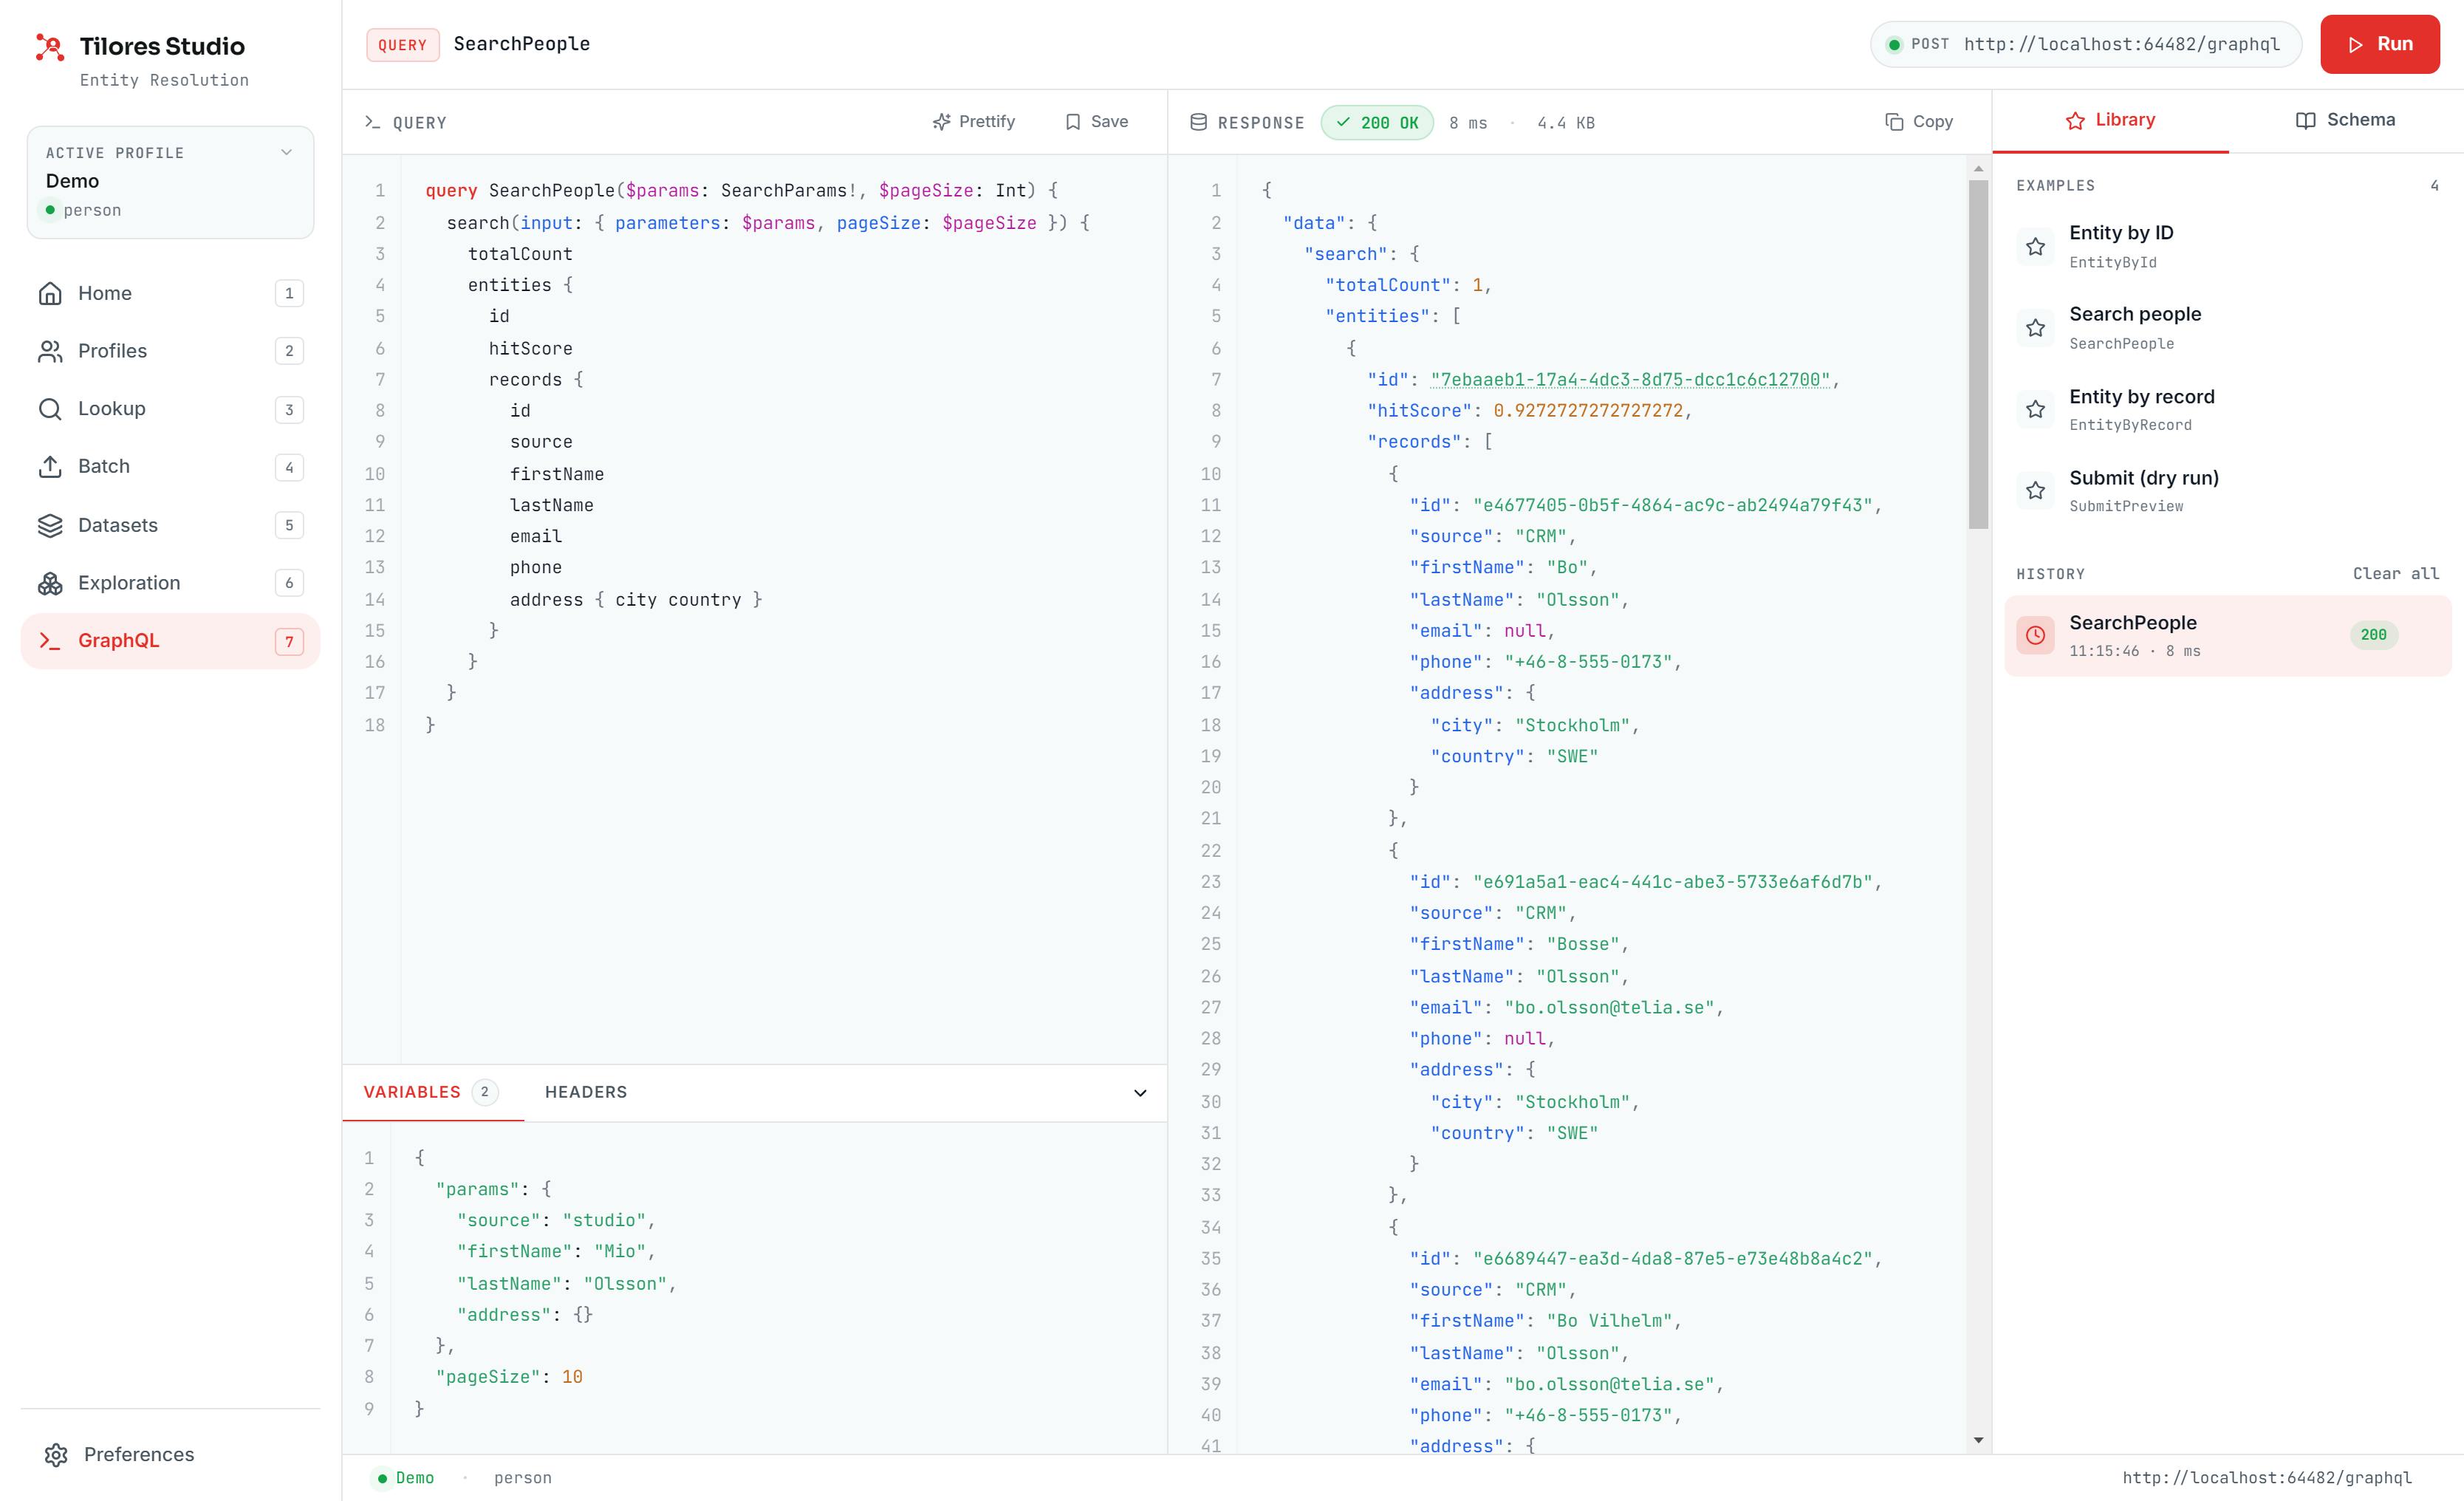Open the Profiles page
The width and height of the screenshot is (2464, 1501).
click(x=170, y=351)
